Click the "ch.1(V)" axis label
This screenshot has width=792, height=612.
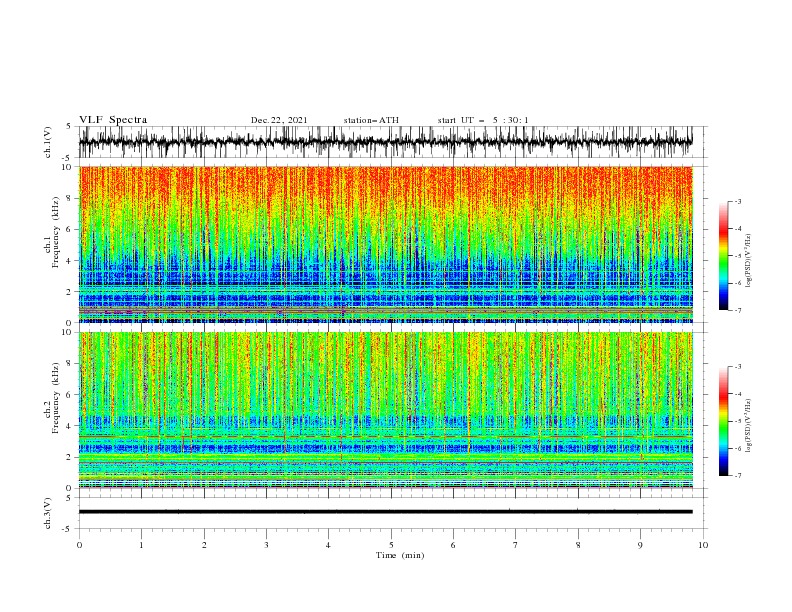coord(47,142)
